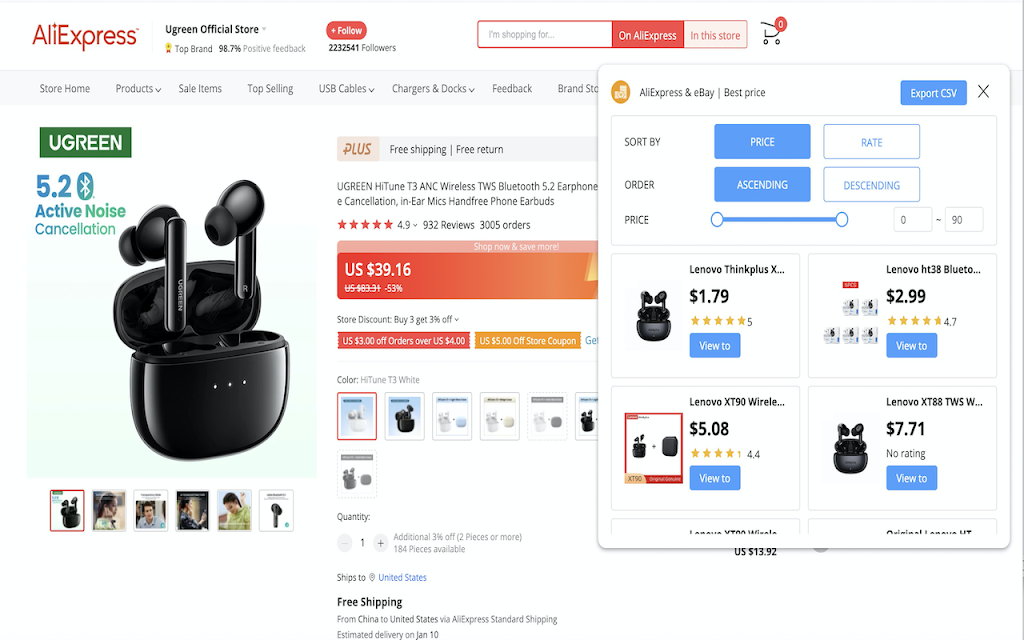
Task: Export results with Export CSV button
Action: 933,93
